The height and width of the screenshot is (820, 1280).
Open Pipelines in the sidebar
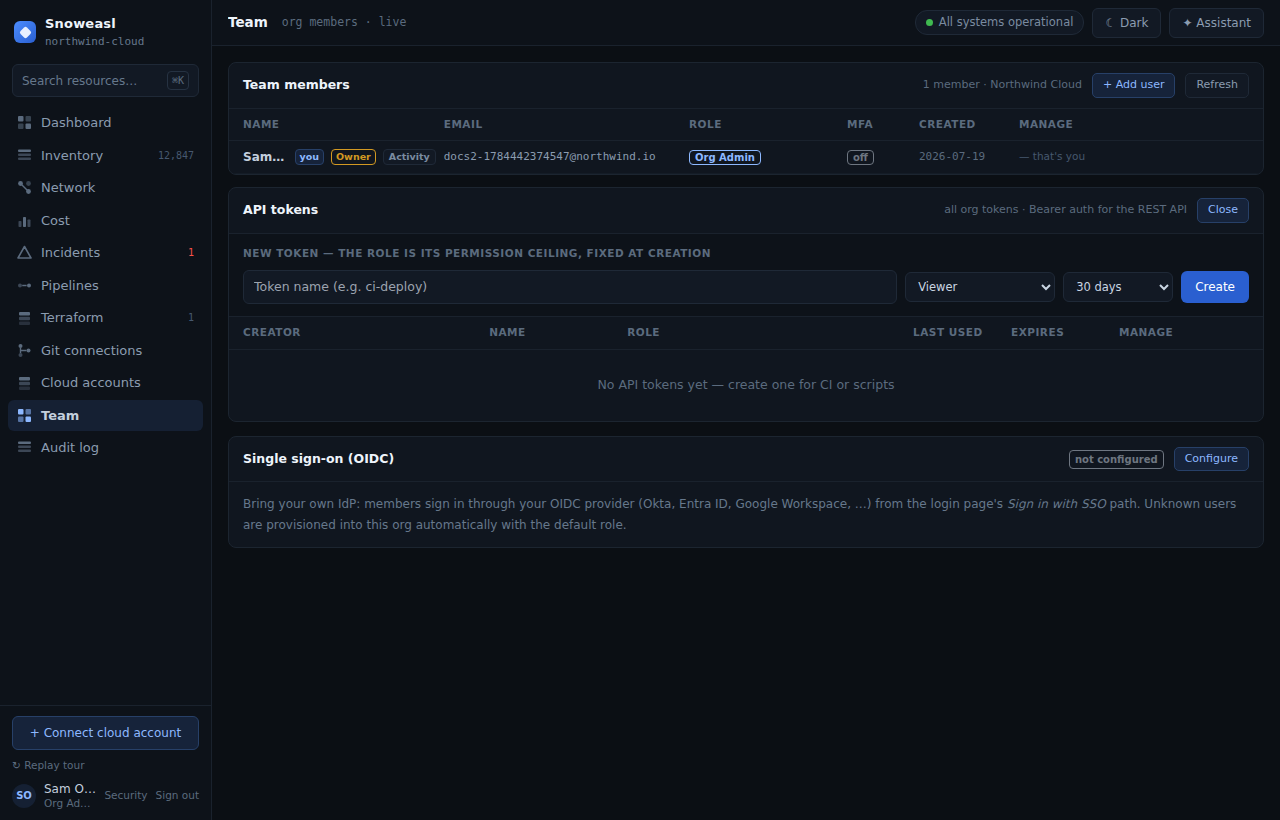tap(105, 285)
